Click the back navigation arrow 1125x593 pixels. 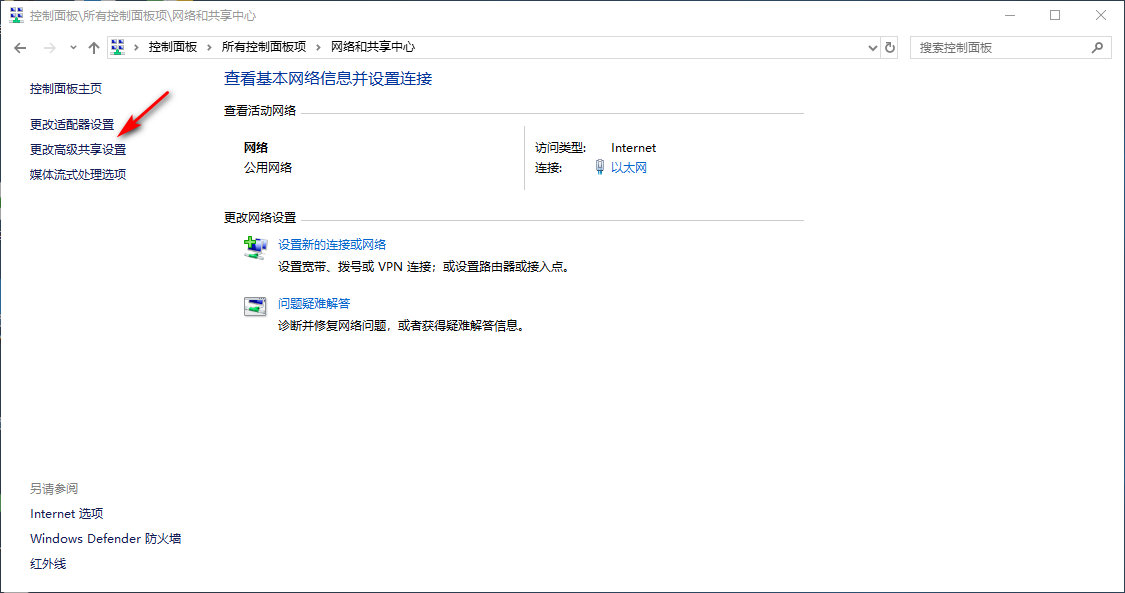tap(20, 47)
